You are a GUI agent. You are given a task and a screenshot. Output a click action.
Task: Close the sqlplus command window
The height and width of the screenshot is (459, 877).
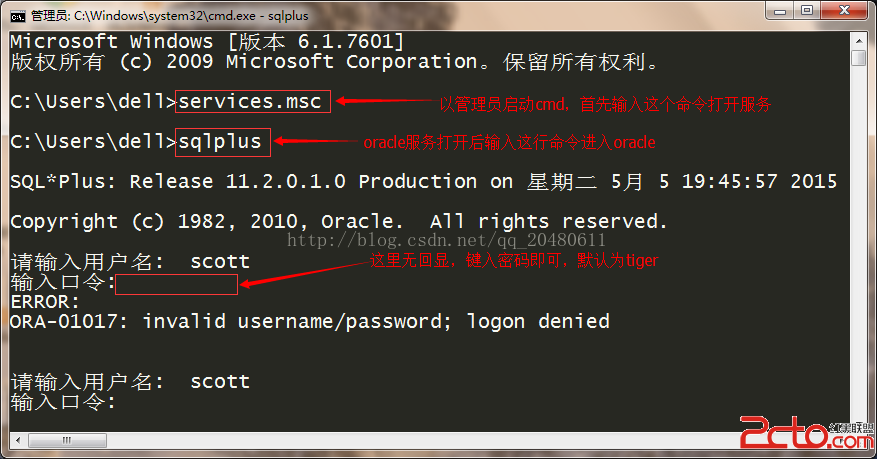845,11
